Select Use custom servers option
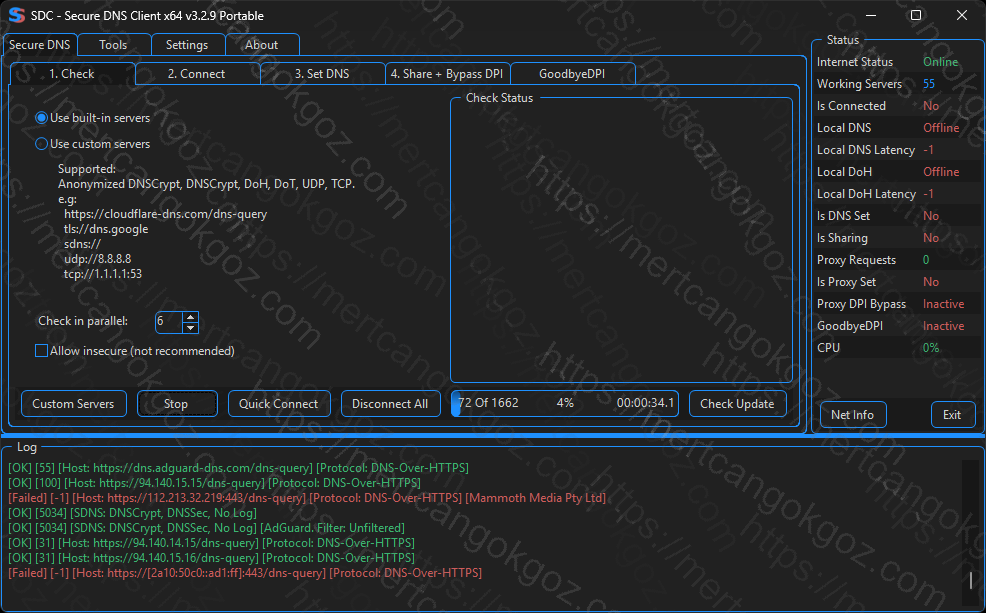Image resolution: width=986 pixels, height=613 pixels. pos(42,144)
